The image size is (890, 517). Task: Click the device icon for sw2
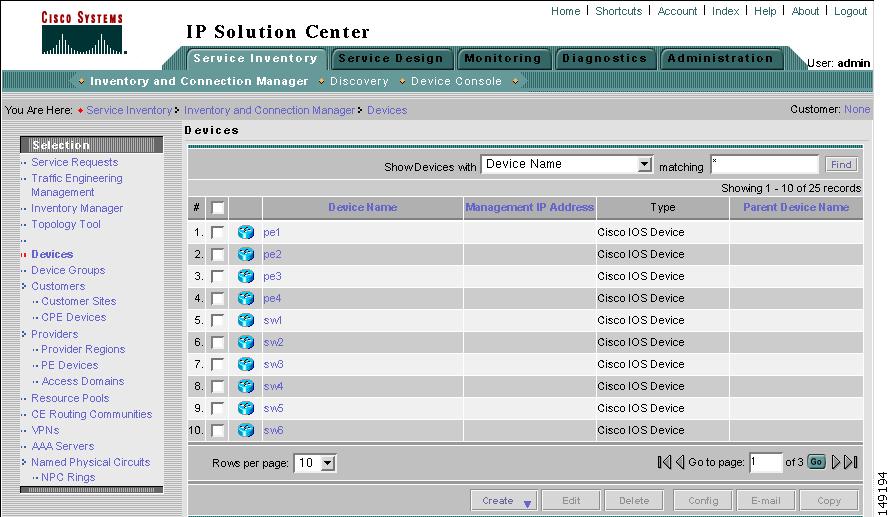(246, 342)
